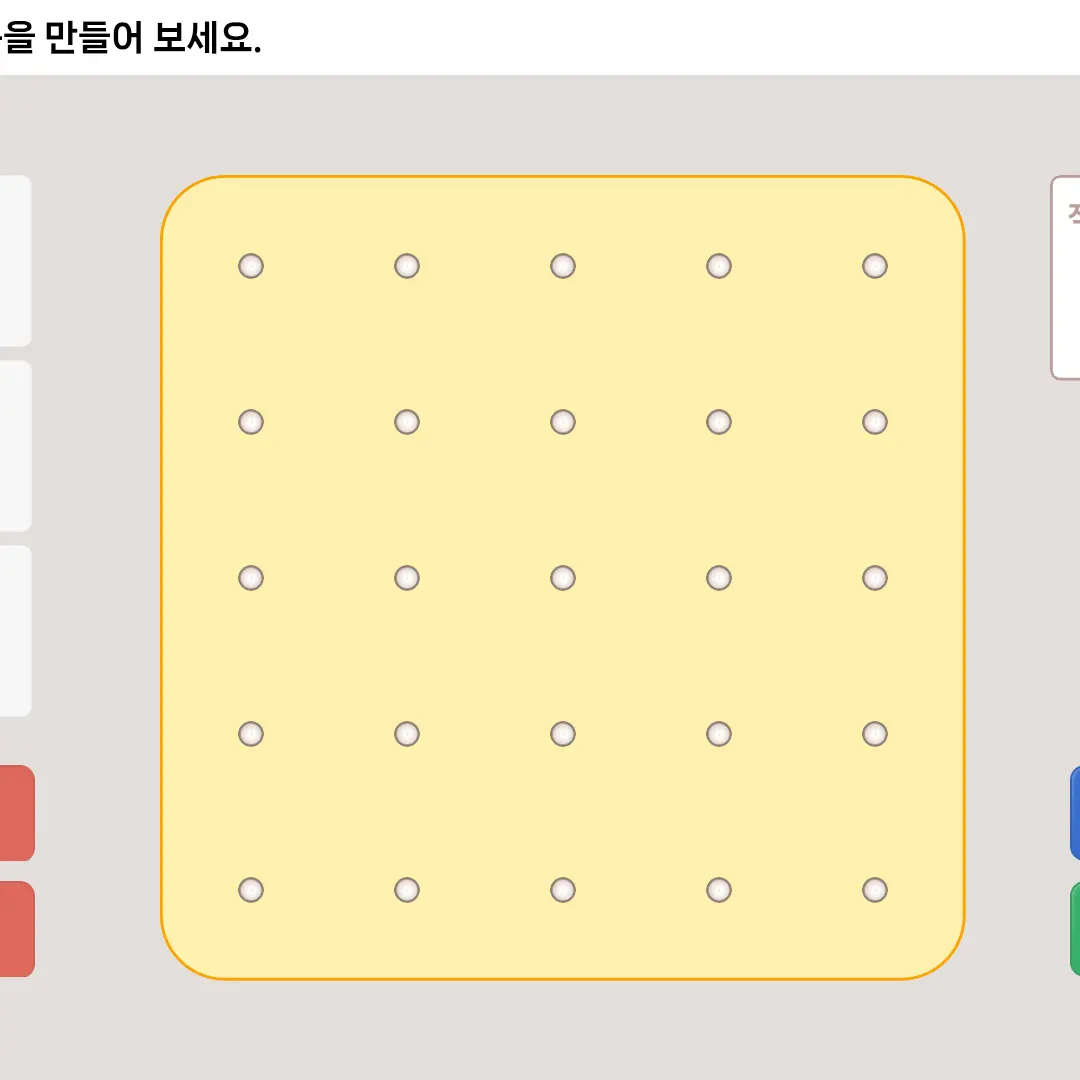1080x1080 pixels.
Task: Click the fourth peg in the third row
Action: point(718,577)
